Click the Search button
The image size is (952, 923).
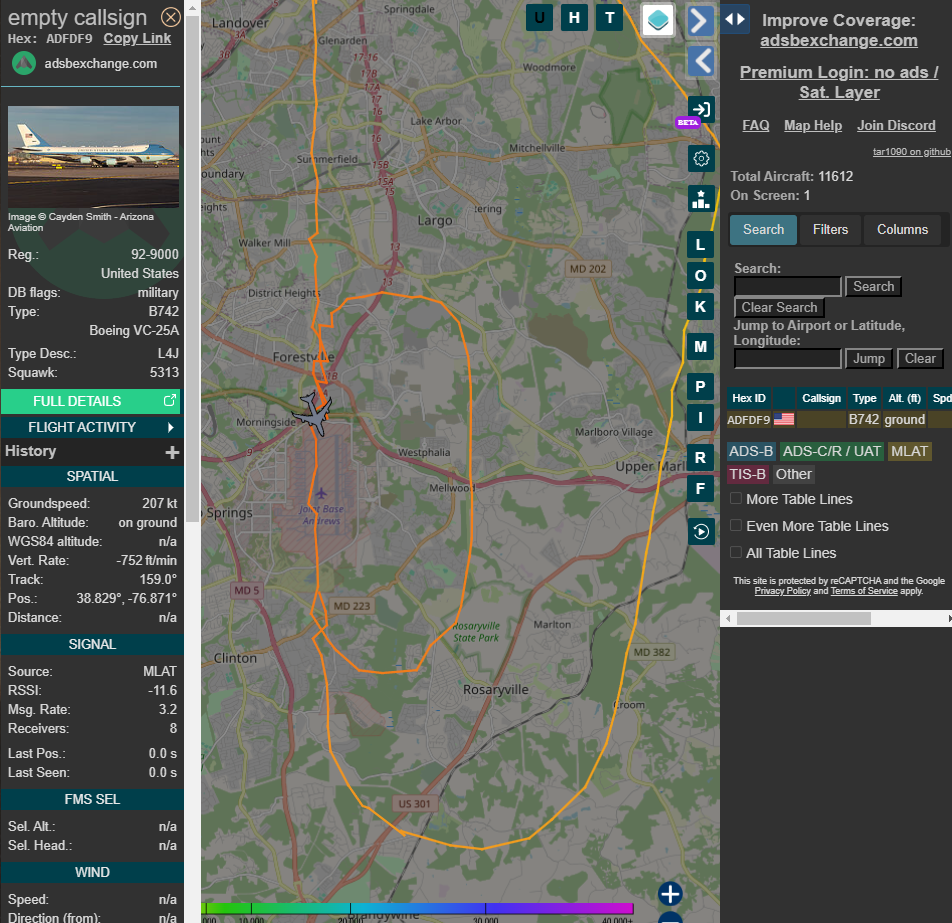873,286
